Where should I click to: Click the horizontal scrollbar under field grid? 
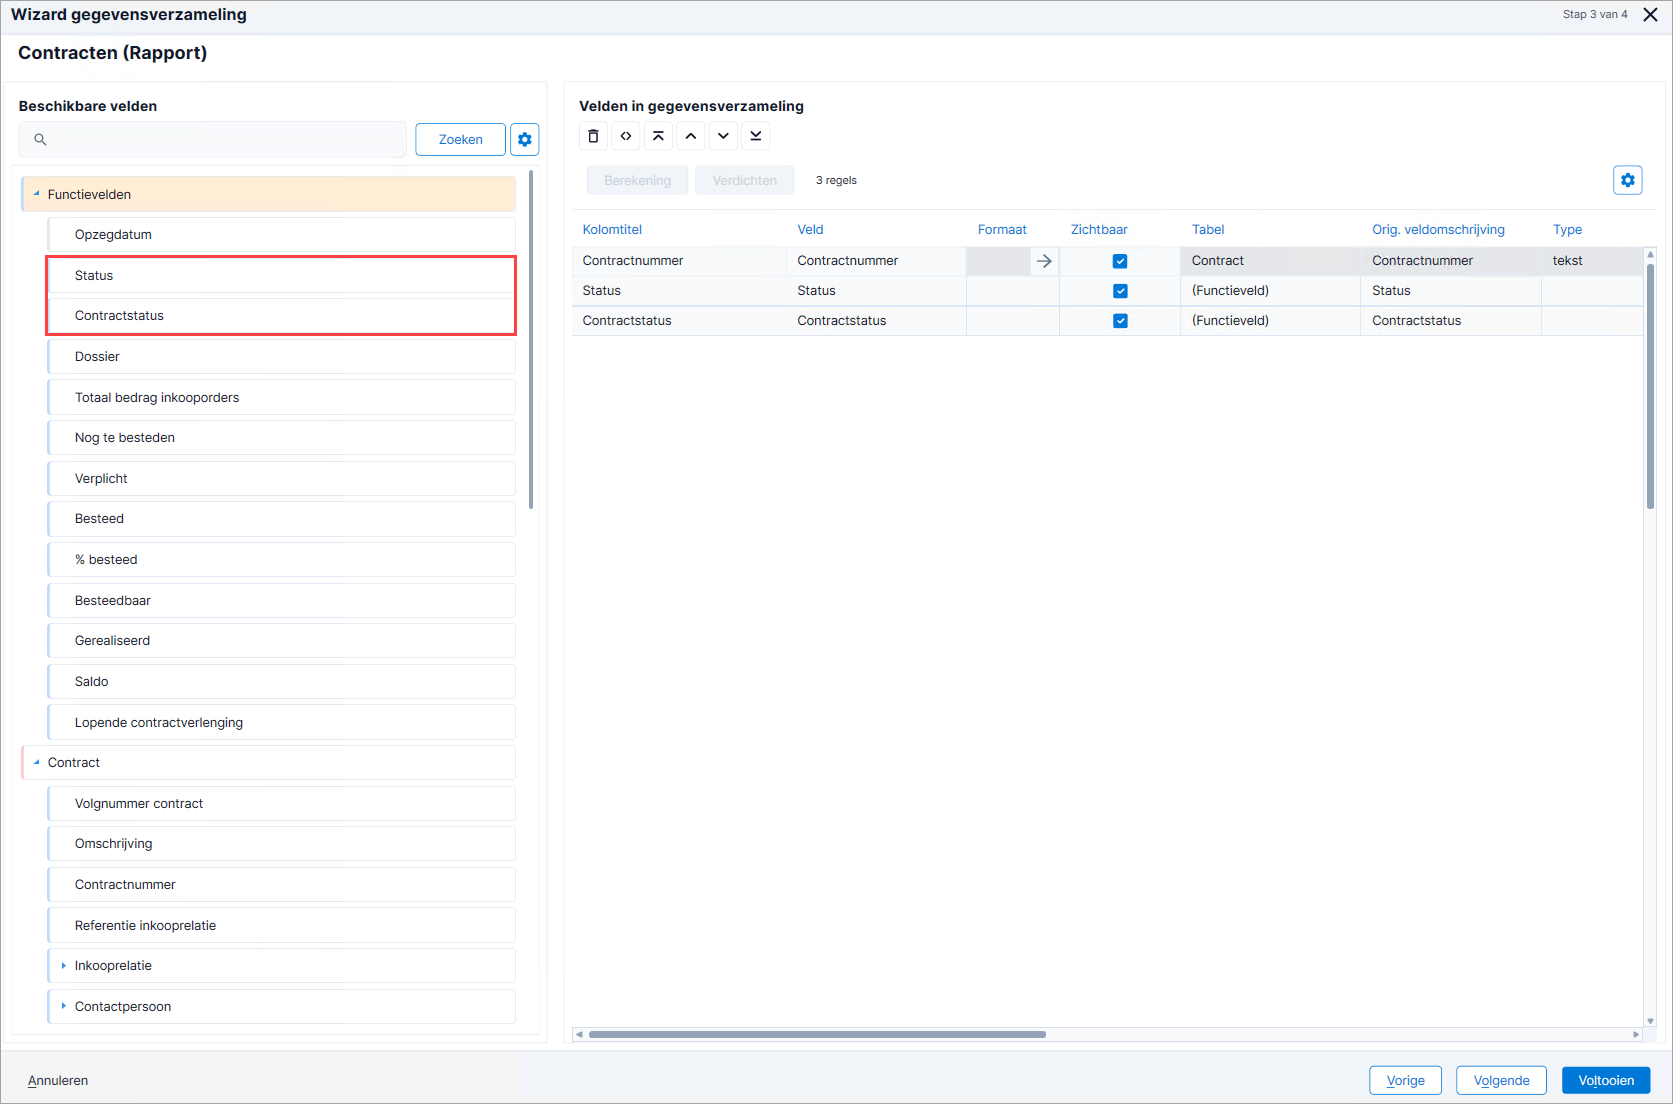tap(817, 1034)
